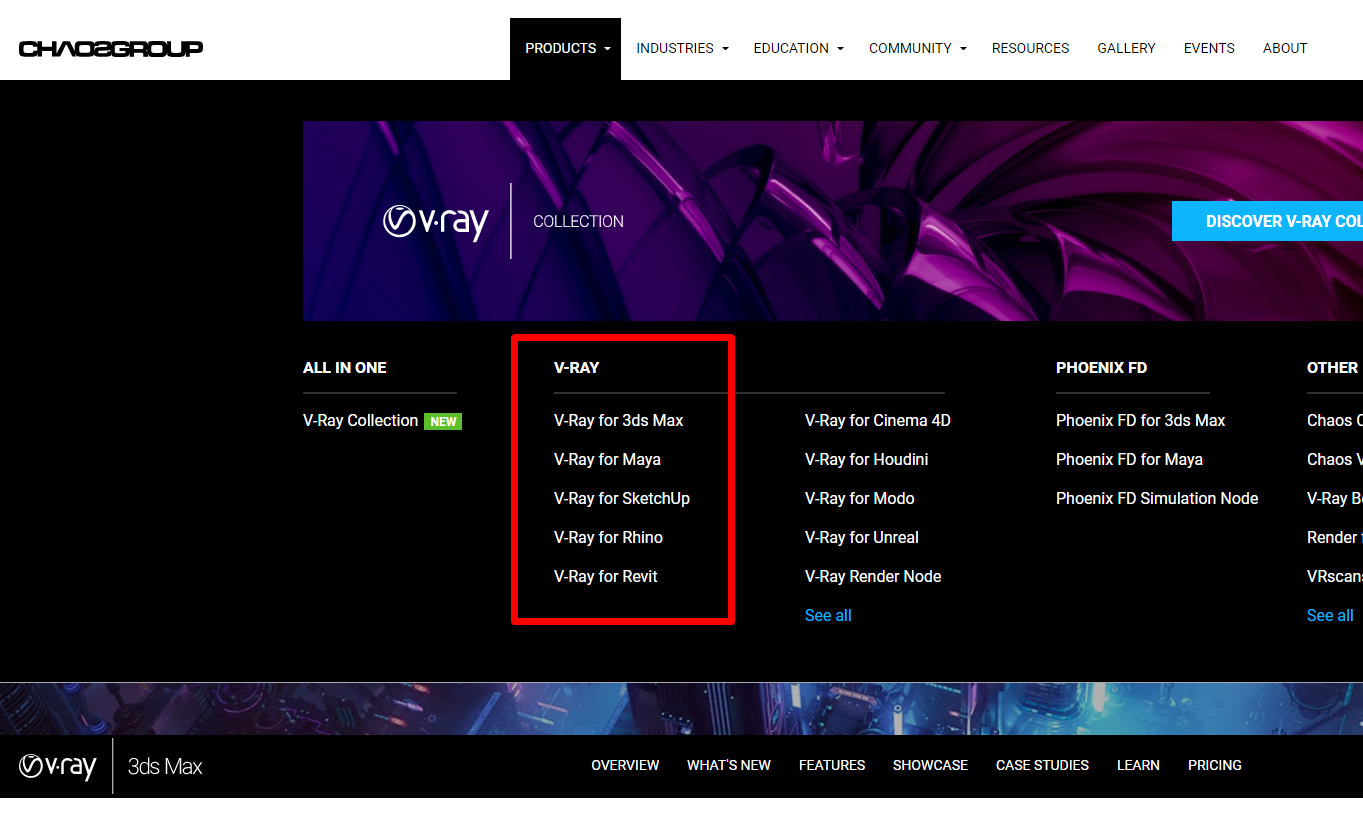
Task: Click the PHOENIX FD column heading
Action: point(1101,368)
